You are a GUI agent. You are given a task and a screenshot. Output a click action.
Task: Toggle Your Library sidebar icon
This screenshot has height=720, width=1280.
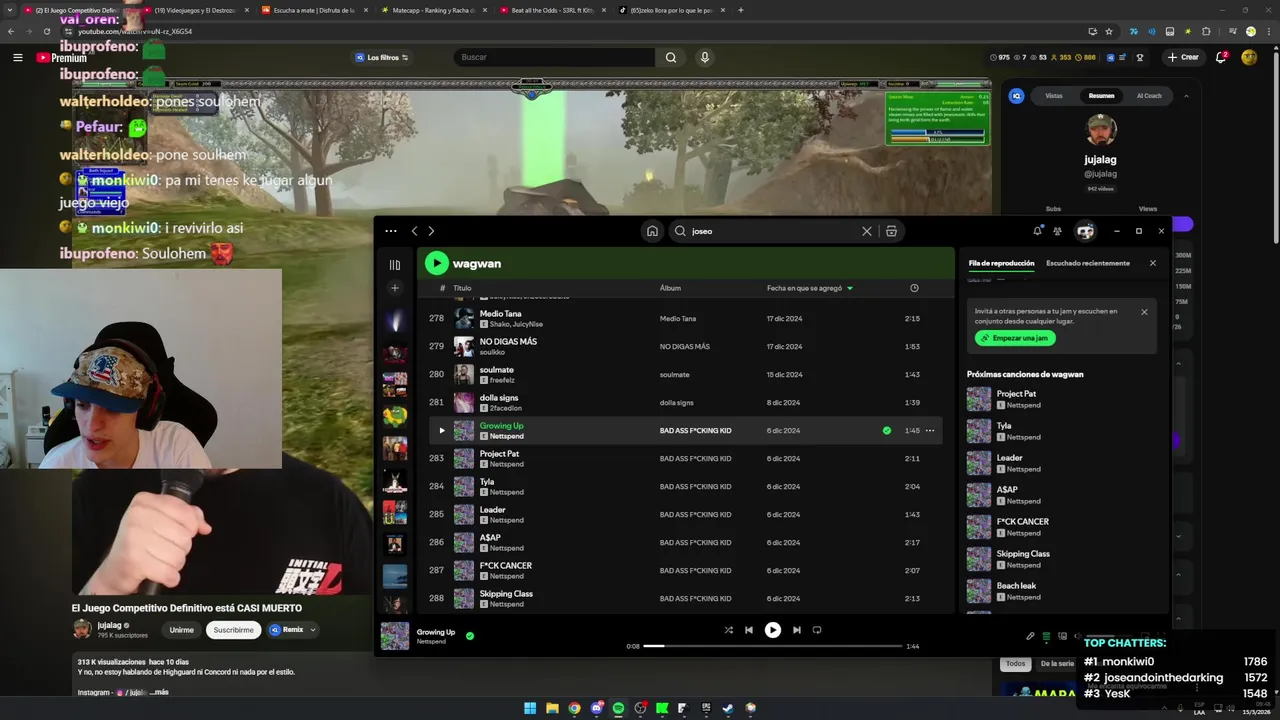pos(395,265)
